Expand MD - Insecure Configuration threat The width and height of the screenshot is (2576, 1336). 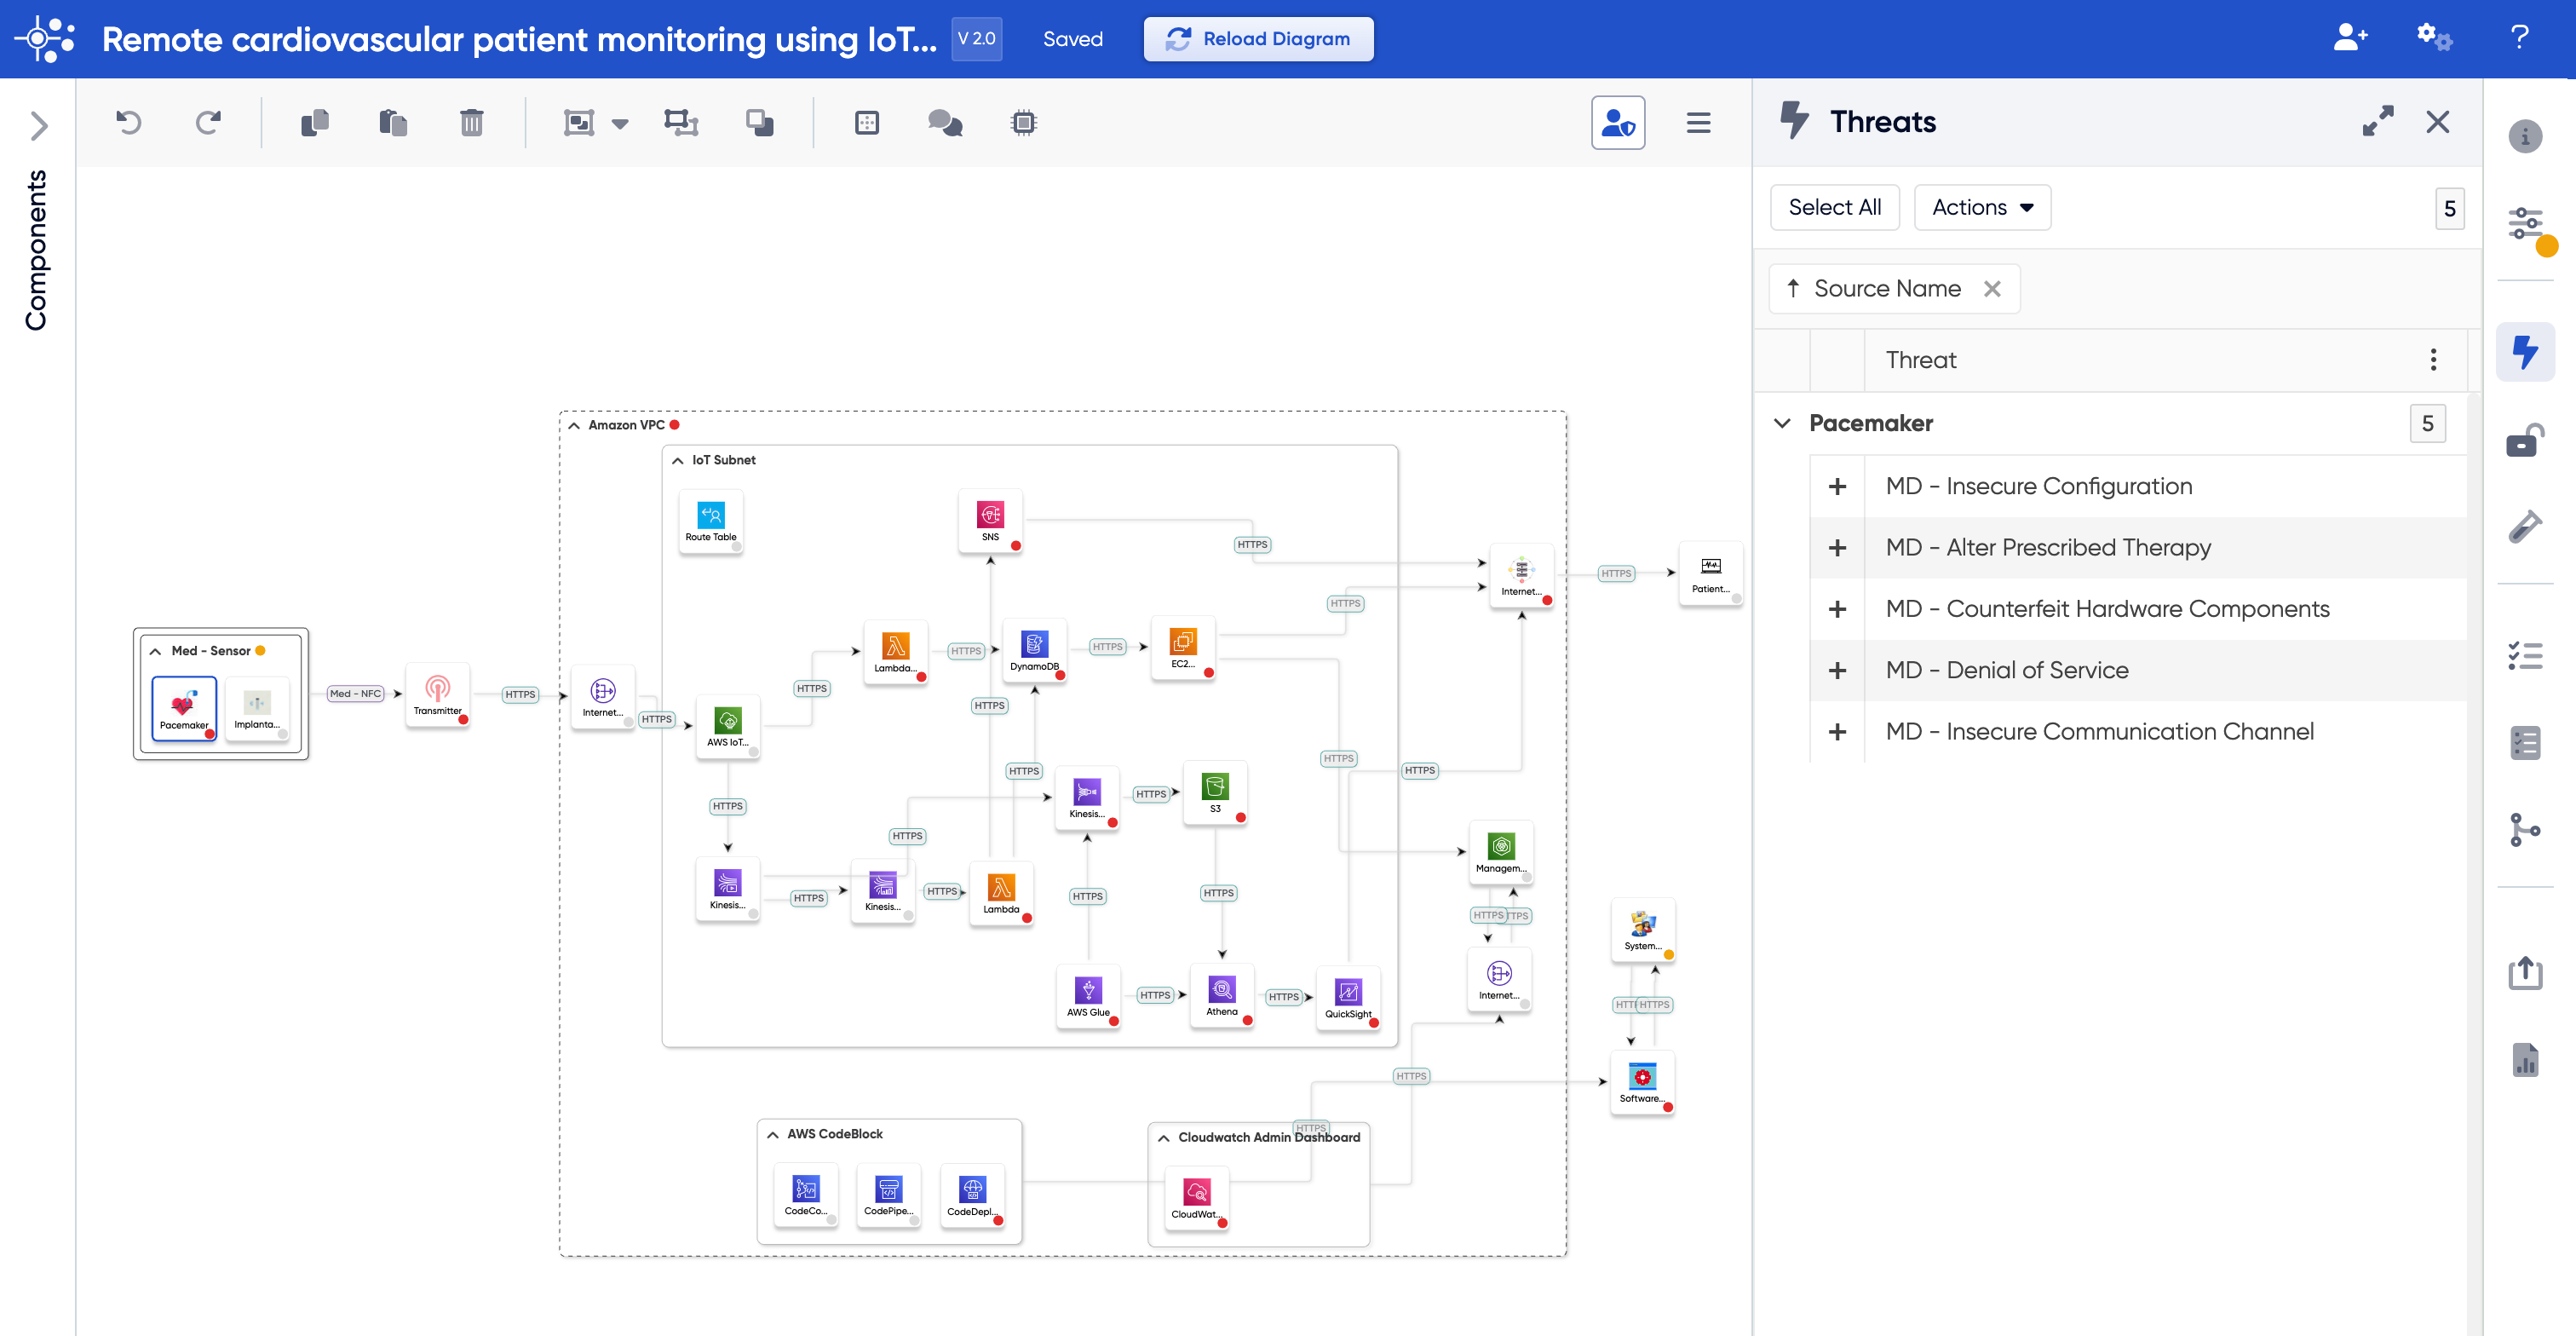(1837, 486)
